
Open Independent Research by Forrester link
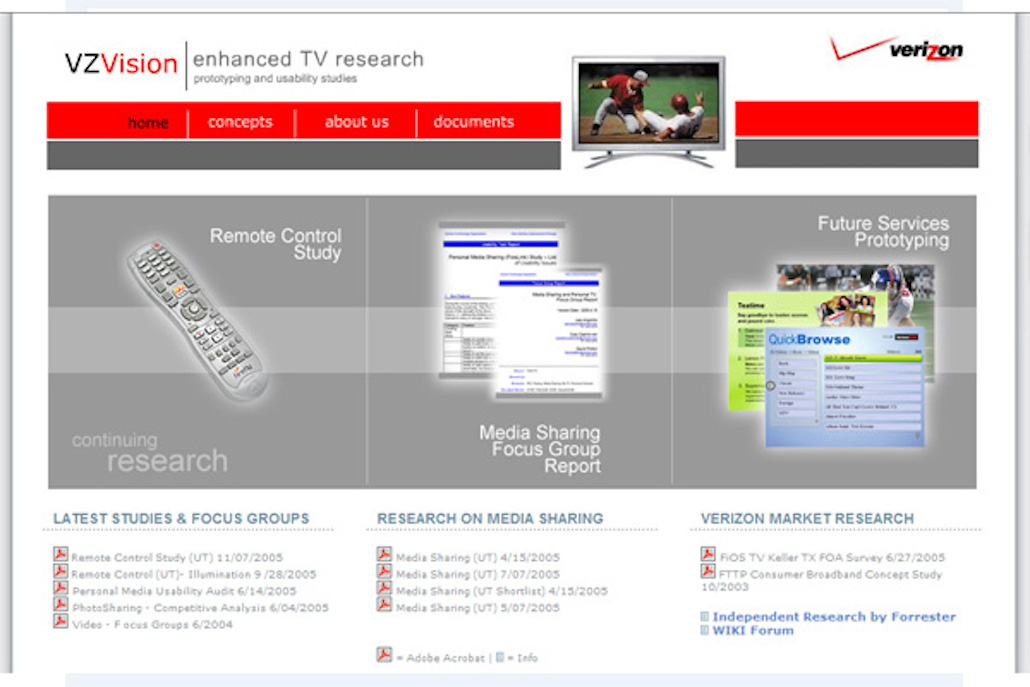(834, 617)
